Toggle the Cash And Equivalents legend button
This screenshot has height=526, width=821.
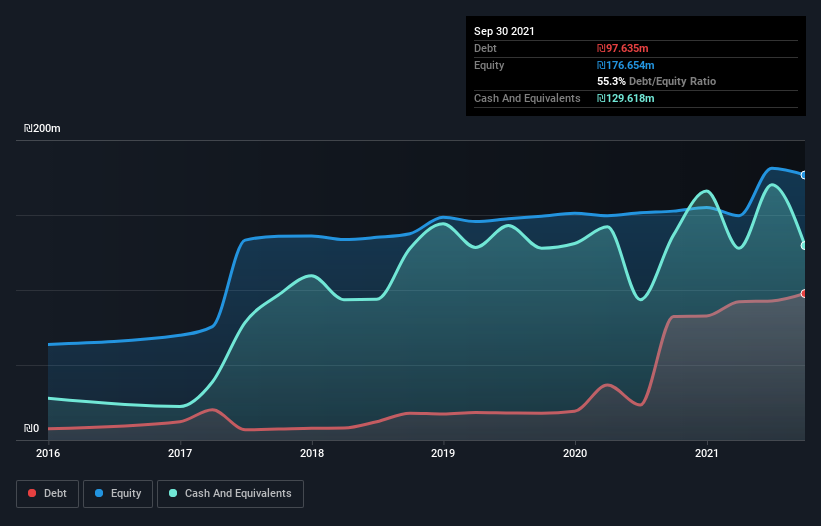click(230, 494)
